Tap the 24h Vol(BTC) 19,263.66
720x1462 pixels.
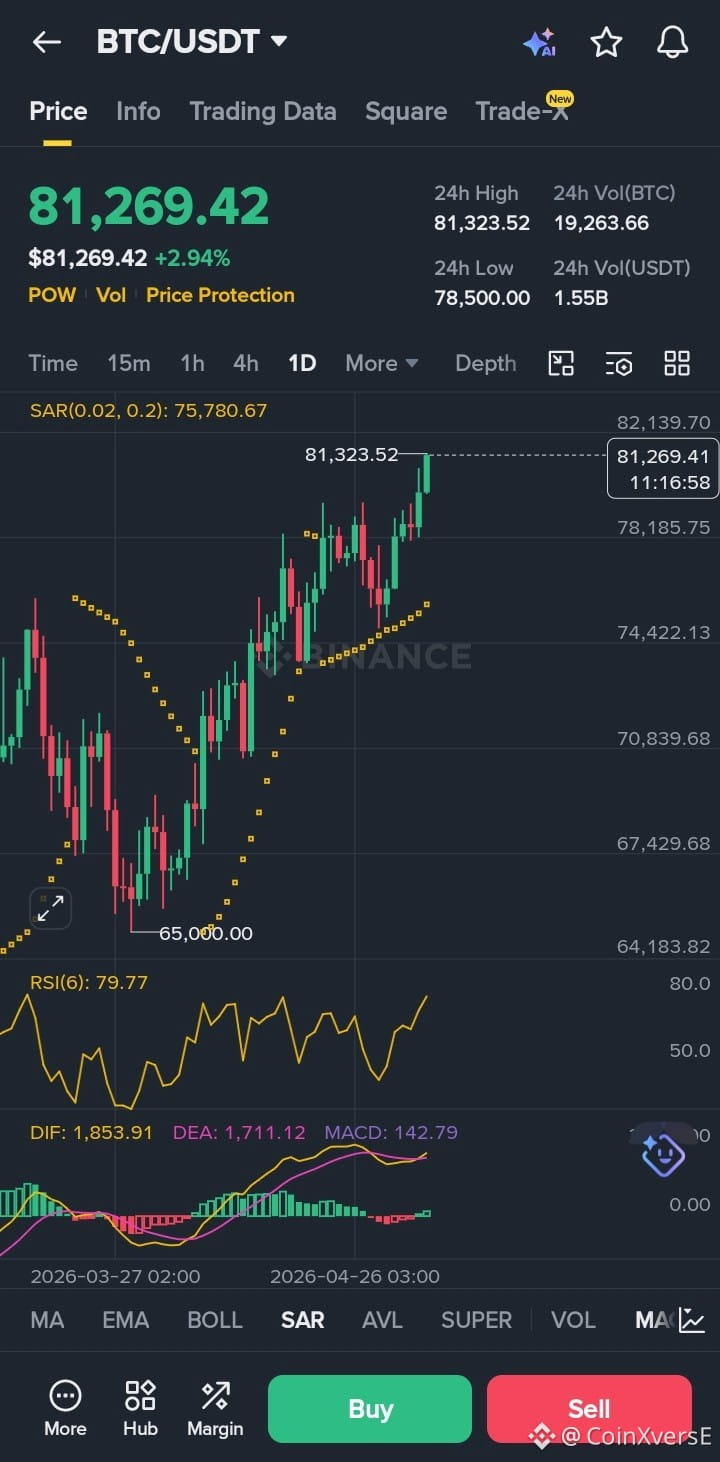tap(602, 223)
